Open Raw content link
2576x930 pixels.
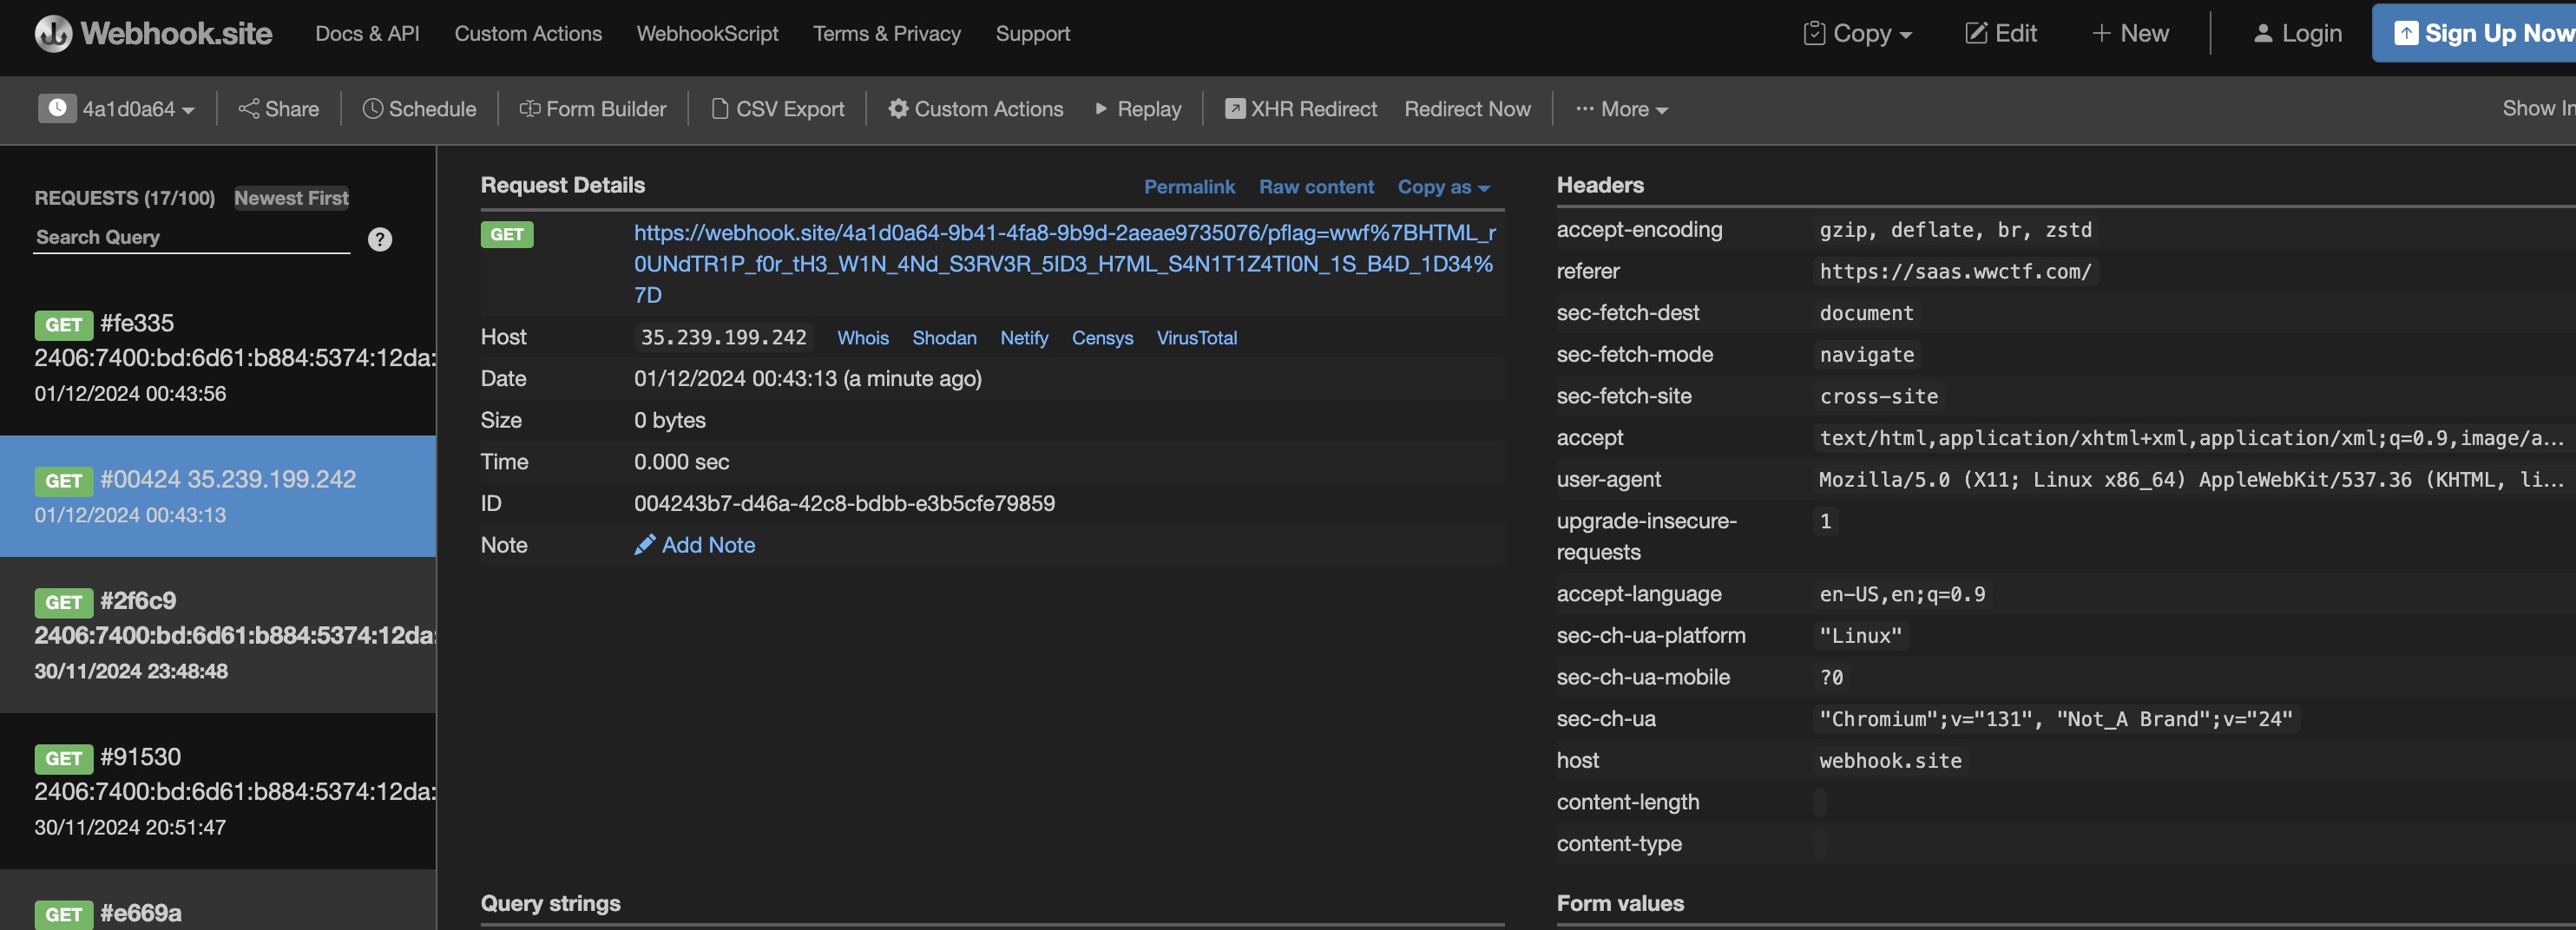tap(1316, 187)
